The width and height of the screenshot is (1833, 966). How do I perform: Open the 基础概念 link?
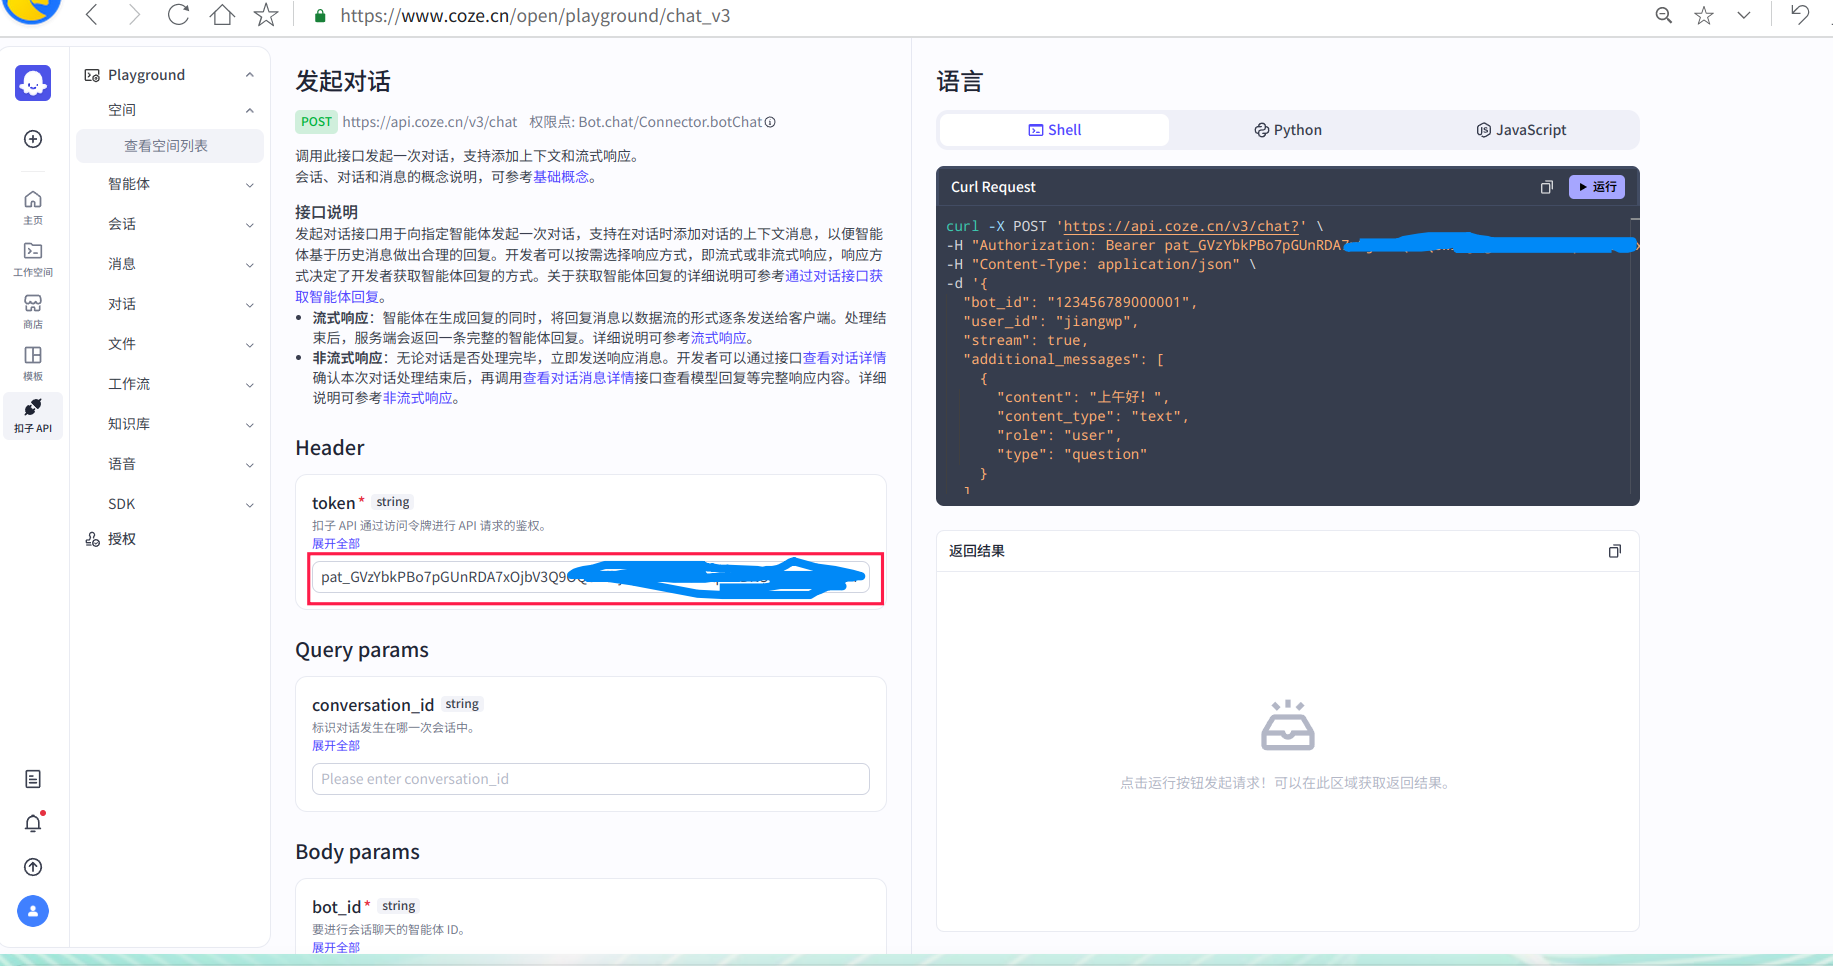pos(561,177)
